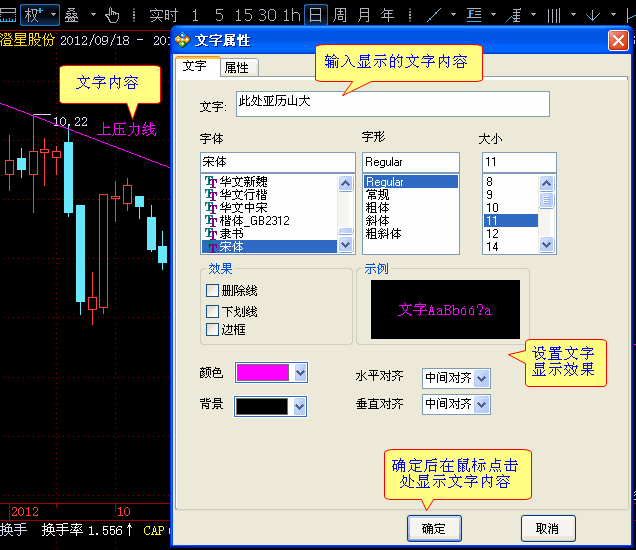Screen dimensions: 636x550
Task: Enable the 下划线 underline checkbox
Action: tap(212, 312)
